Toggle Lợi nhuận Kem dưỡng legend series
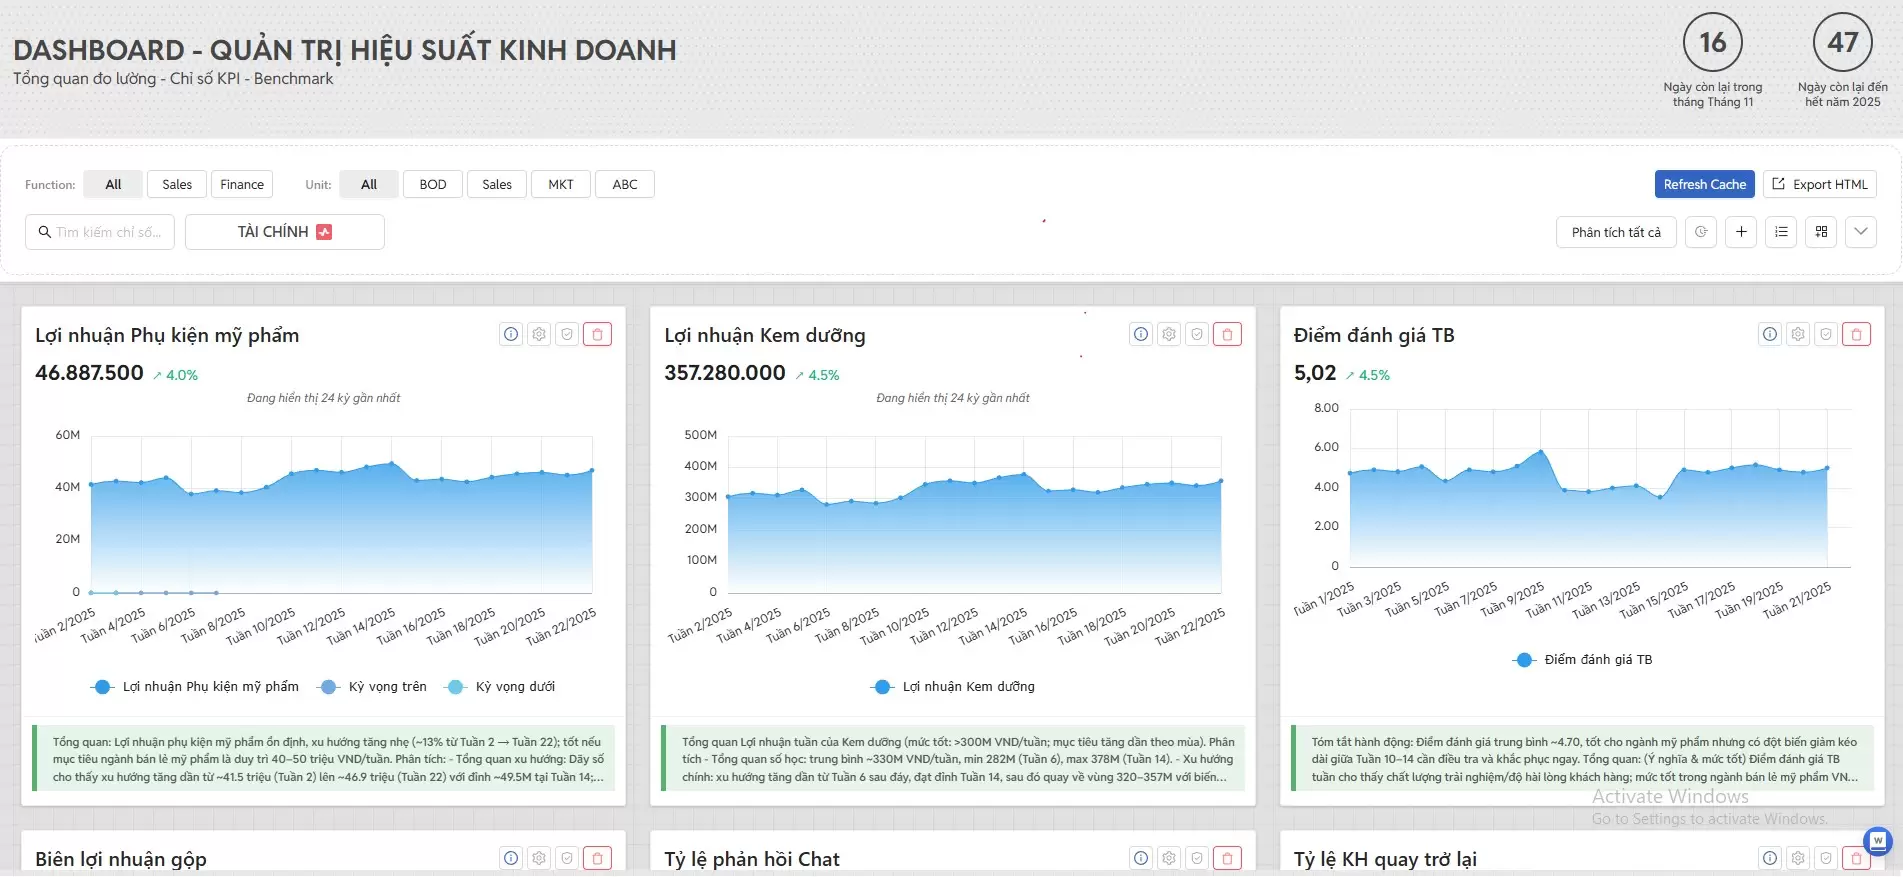The width and height of the screenshot is (1903, 877). [x=955, y=687]
